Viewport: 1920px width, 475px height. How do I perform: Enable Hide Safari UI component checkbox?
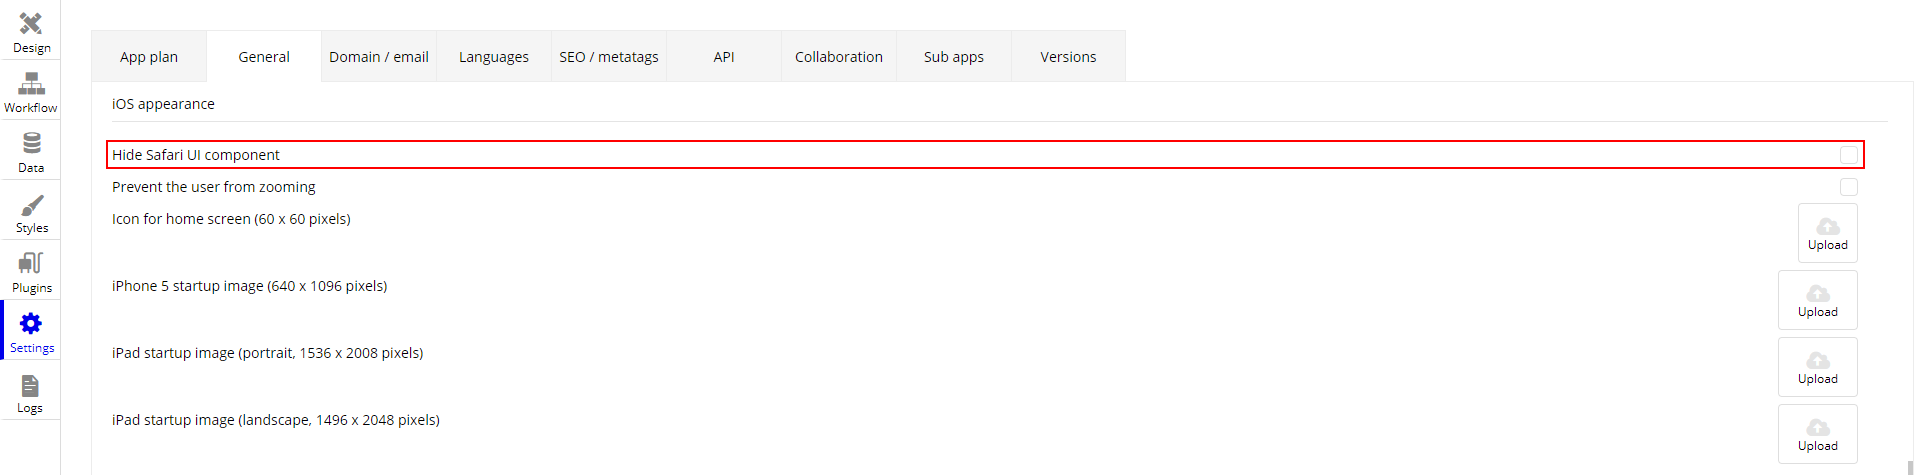coord(1849,155)
